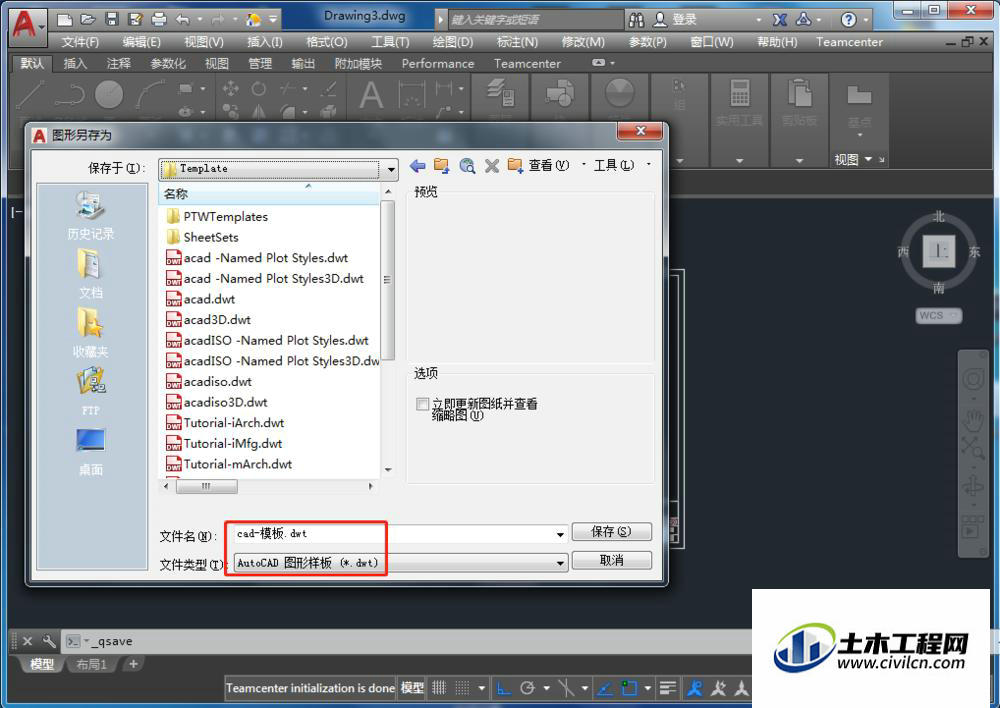Toggle isometric drafting in status bar
Viewport: 1000px width, 708px height.
point(566,688)
